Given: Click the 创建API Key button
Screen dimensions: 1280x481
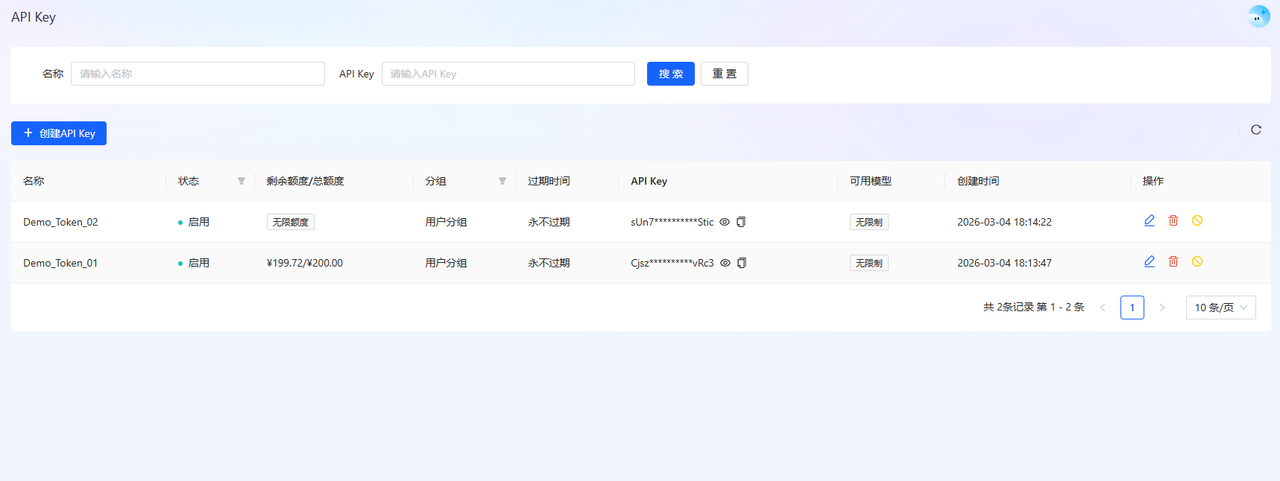Looking at the screenshot, I should point(59,133).
